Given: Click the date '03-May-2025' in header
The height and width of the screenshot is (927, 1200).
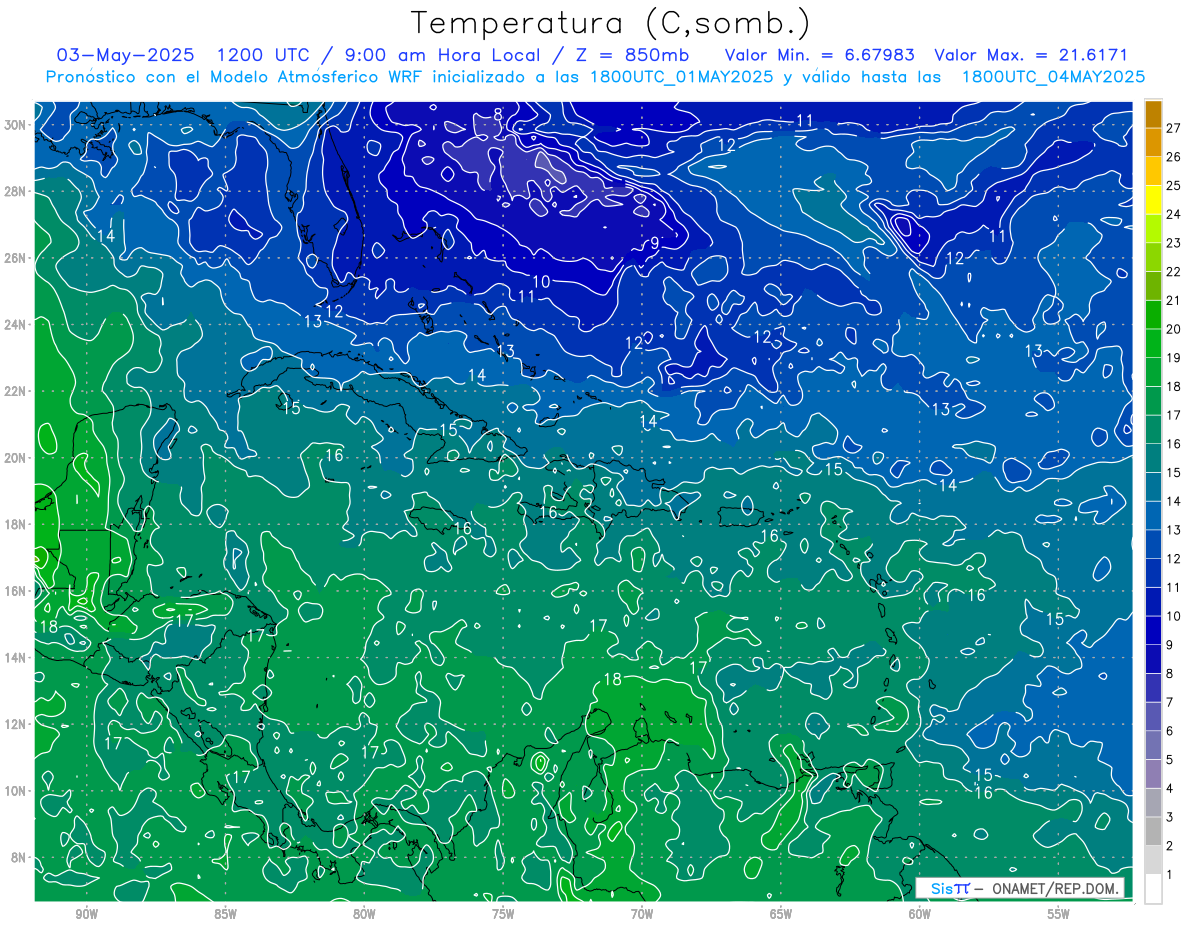Looking at the screenshot, I should [x=126, y=55].
